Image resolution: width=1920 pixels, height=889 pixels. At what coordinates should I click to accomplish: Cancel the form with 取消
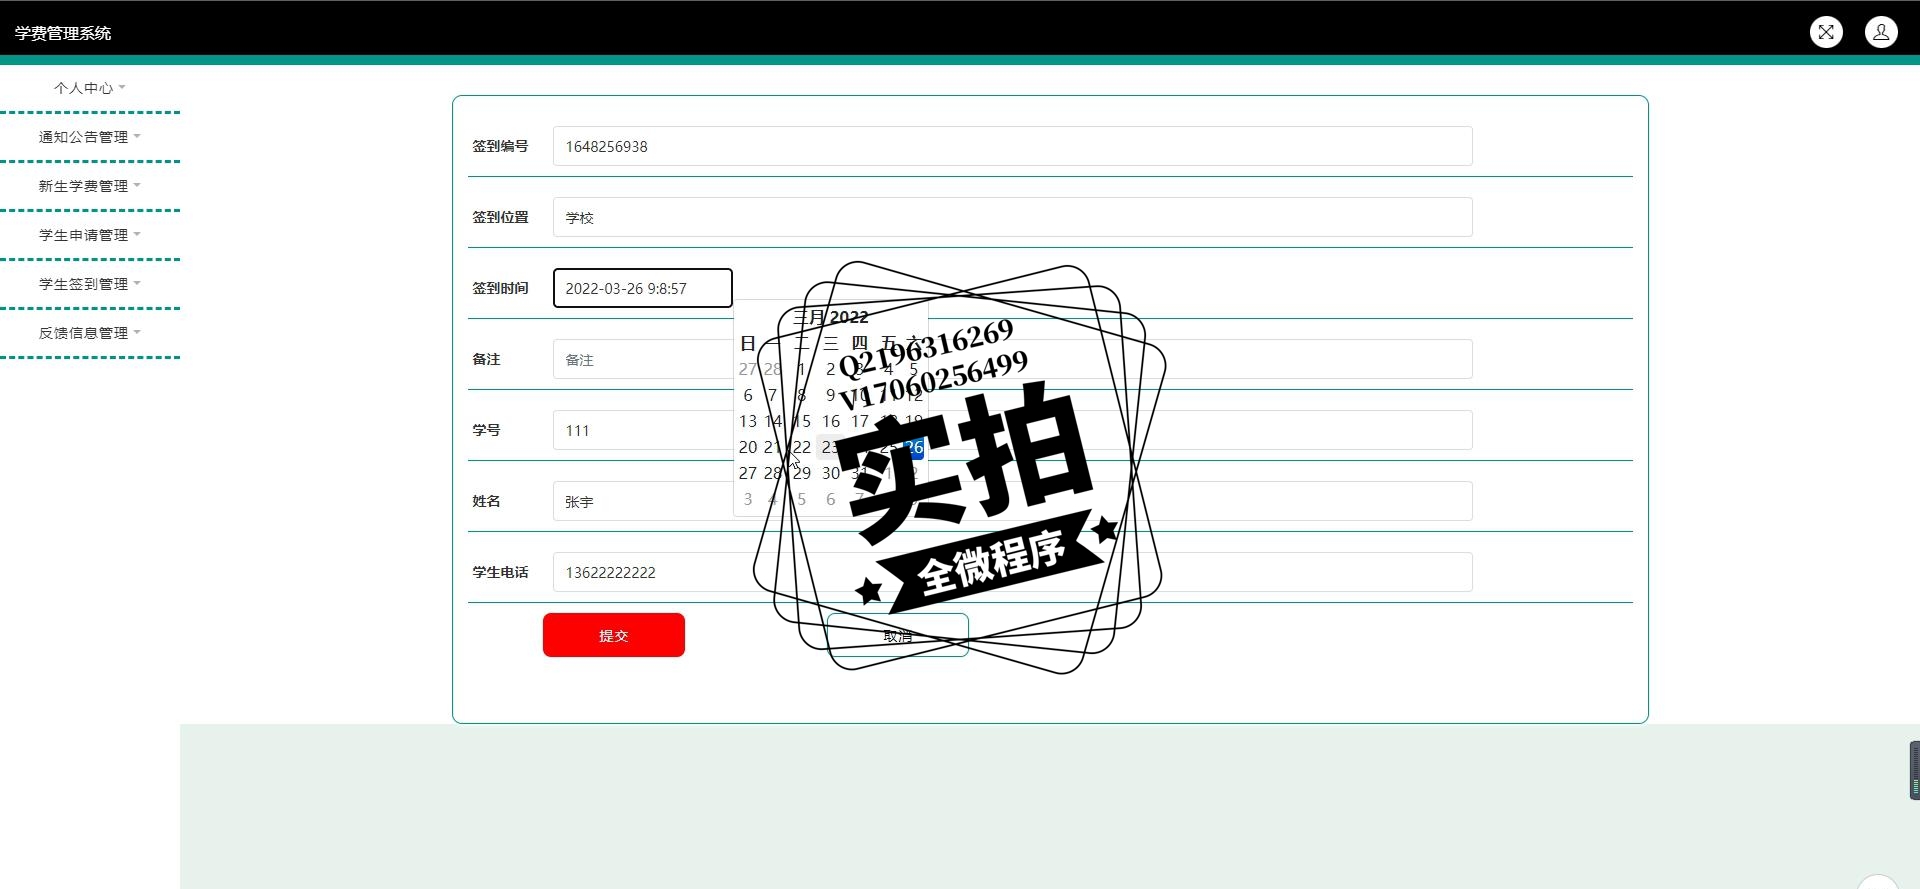(x=898, y=635)
